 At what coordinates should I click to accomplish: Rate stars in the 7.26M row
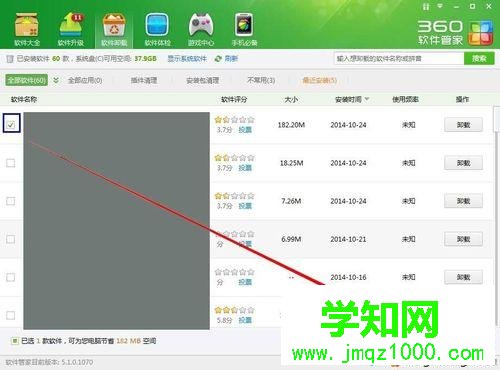(x=235, y=196)
